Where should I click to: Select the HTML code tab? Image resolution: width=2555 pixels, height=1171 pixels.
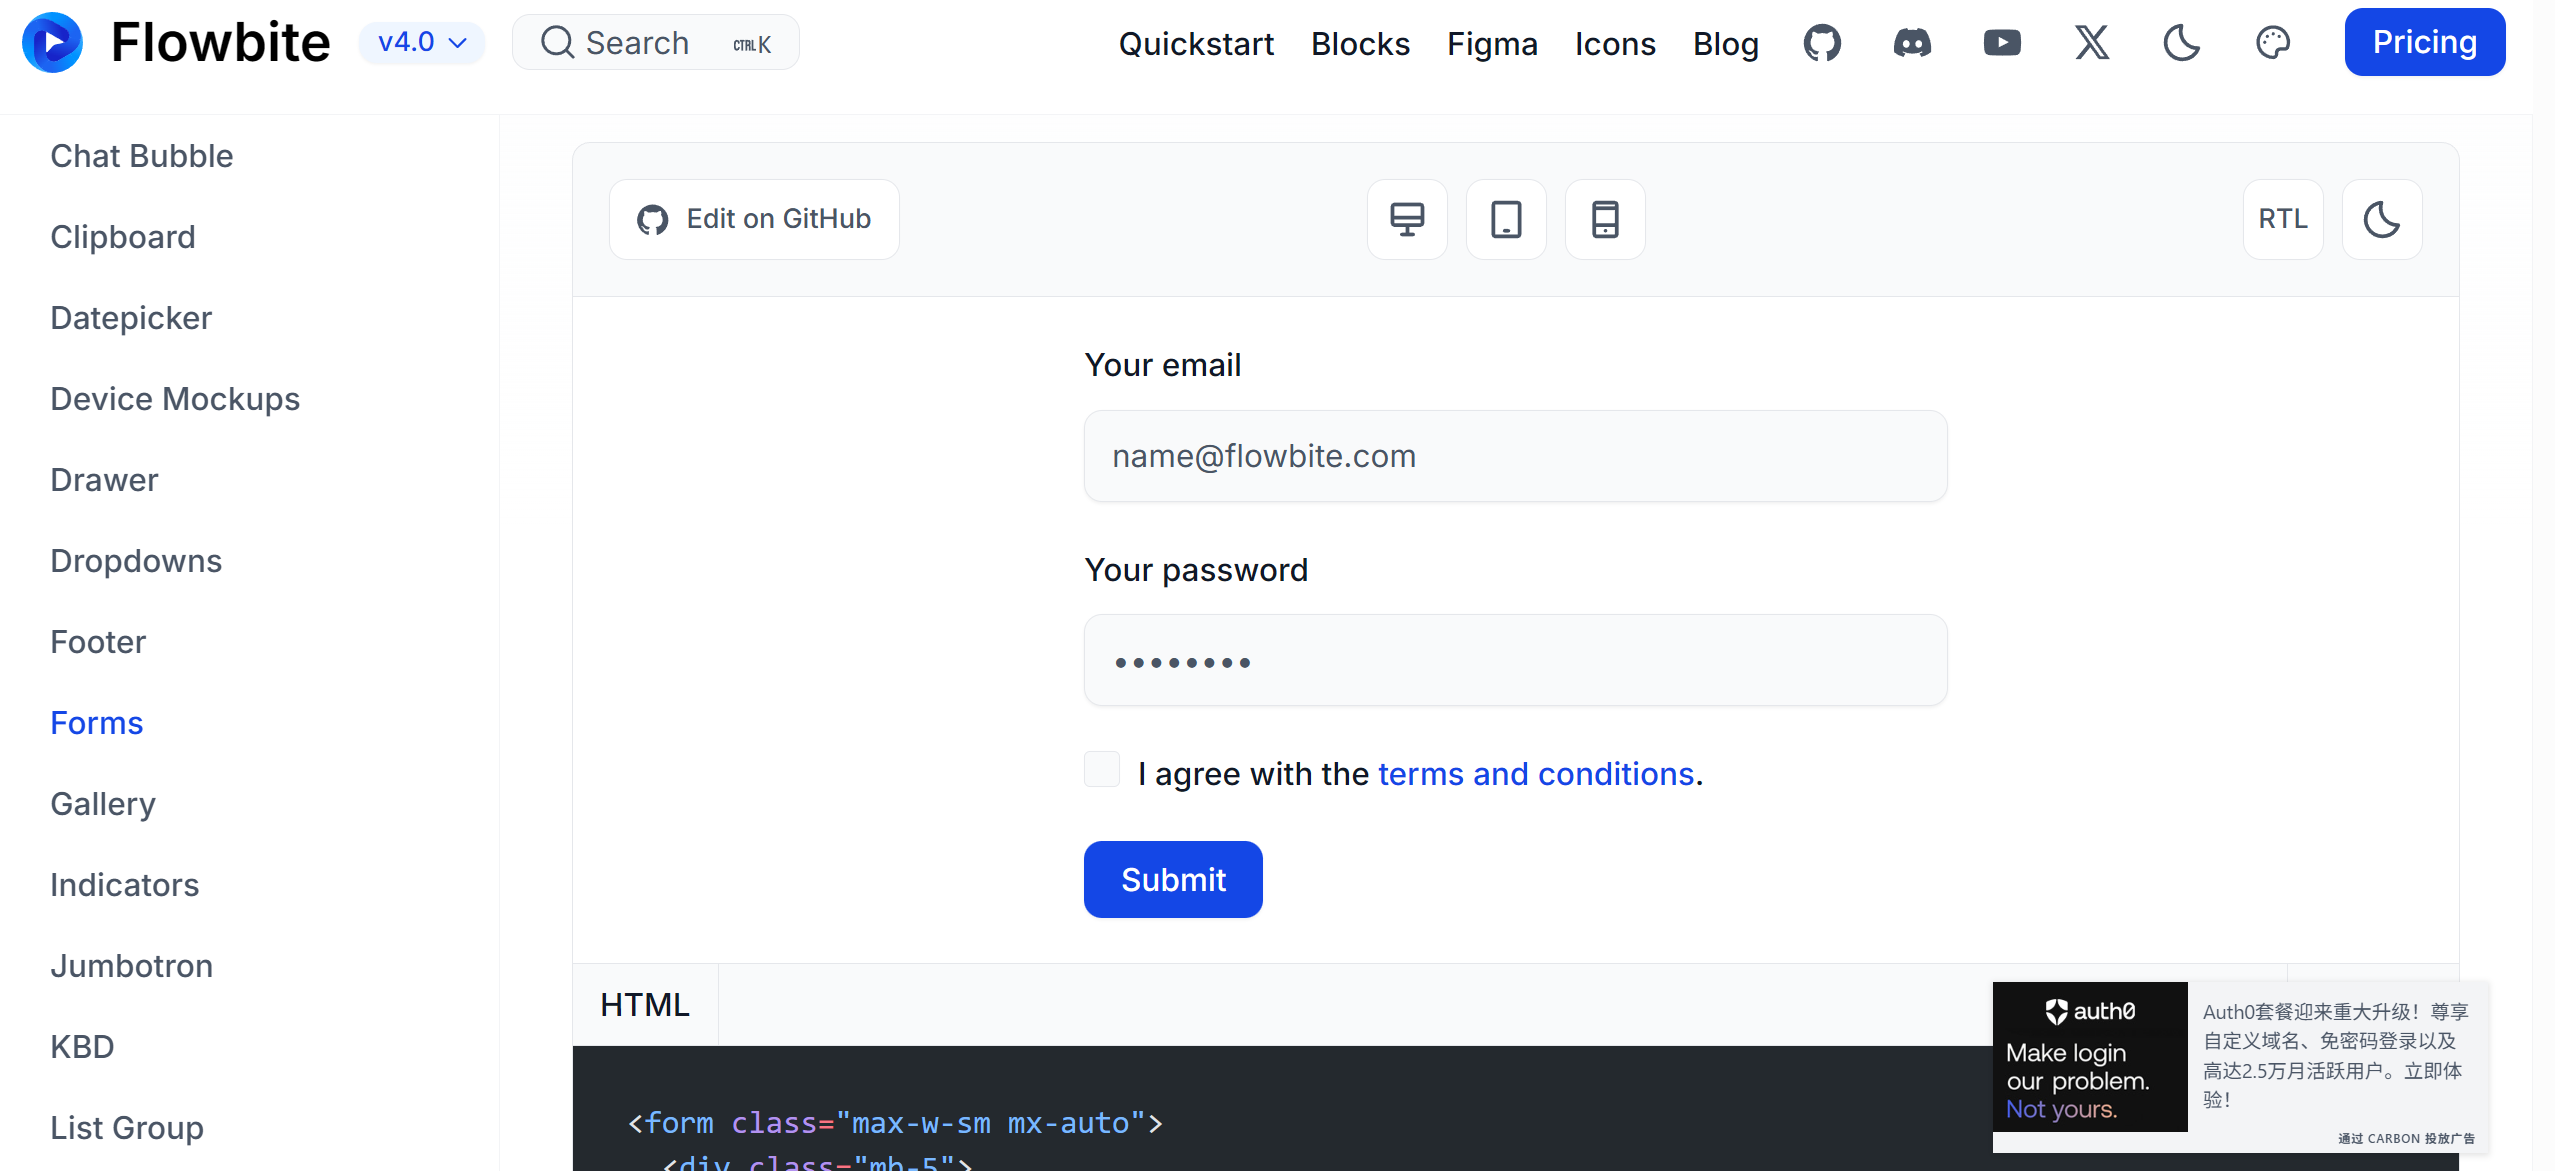[x=645, y=1005]
